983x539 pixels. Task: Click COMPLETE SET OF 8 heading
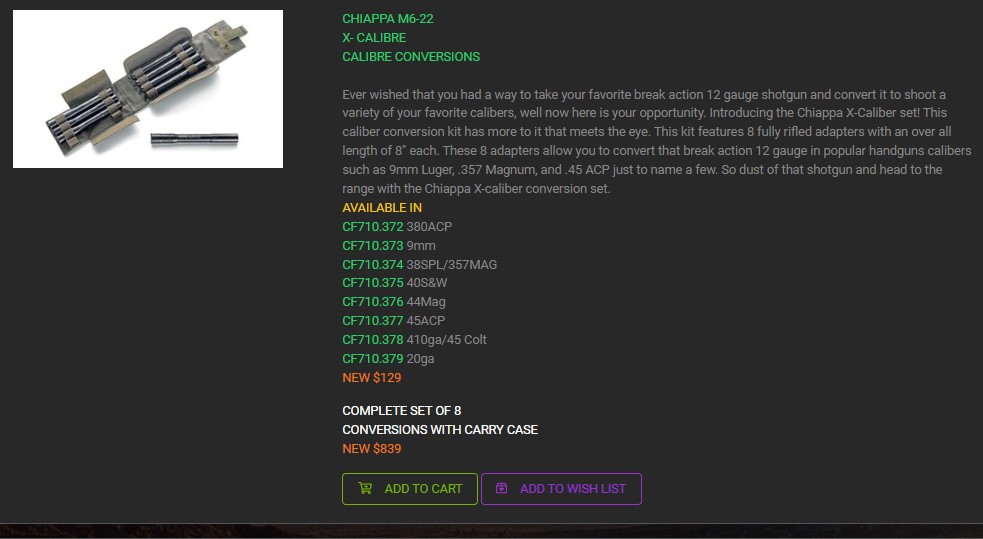click(x=401, y=411)
